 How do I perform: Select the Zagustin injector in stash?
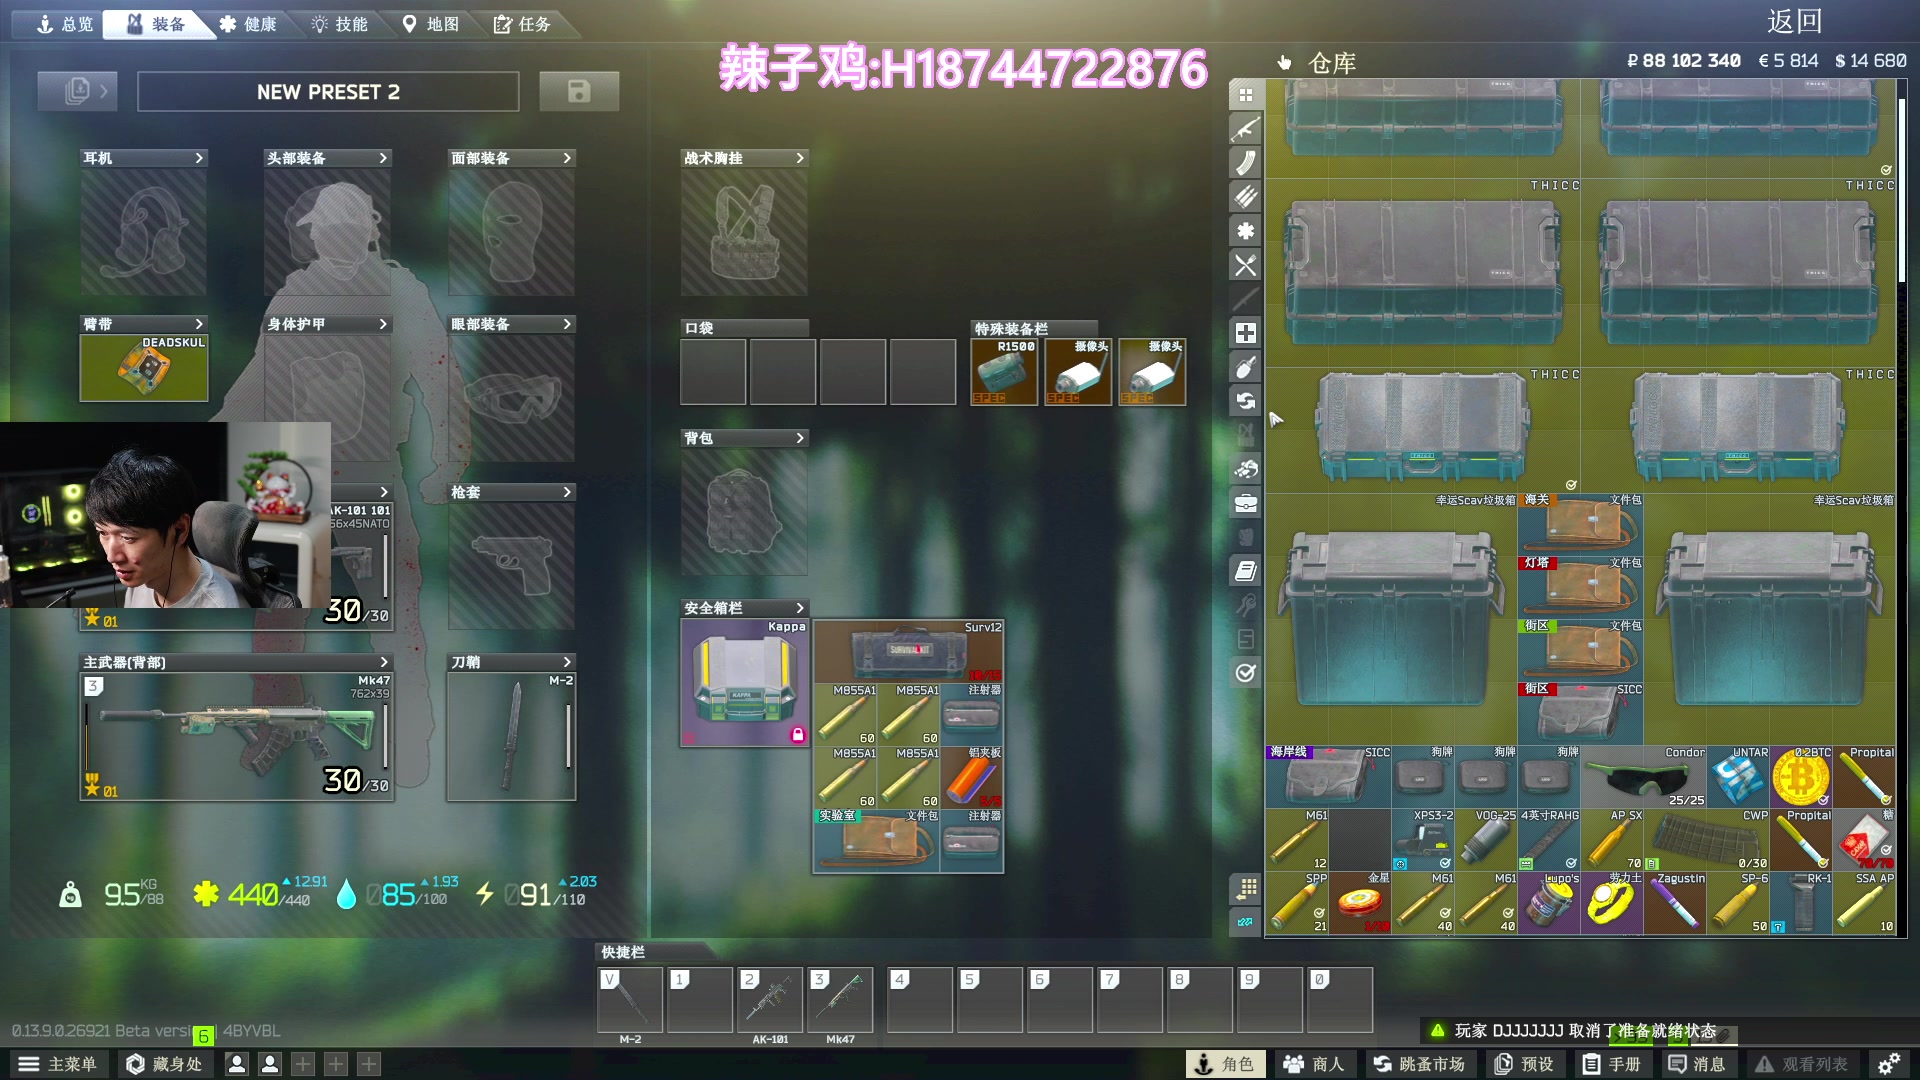(x=1675, y=903)
